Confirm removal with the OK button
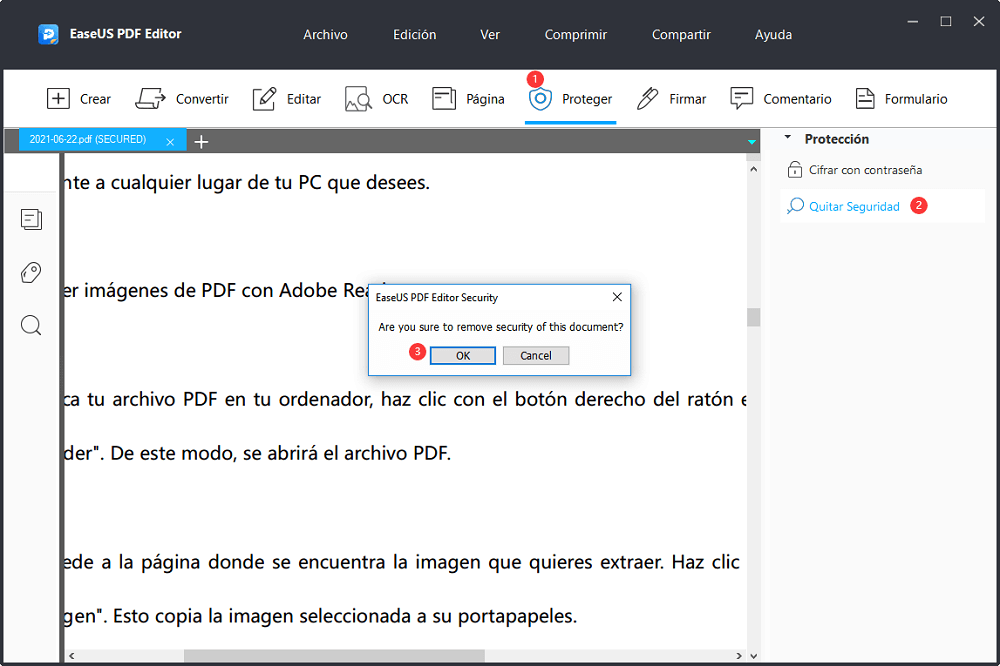Screen dimensions: 1000x666 pos(463,355)
